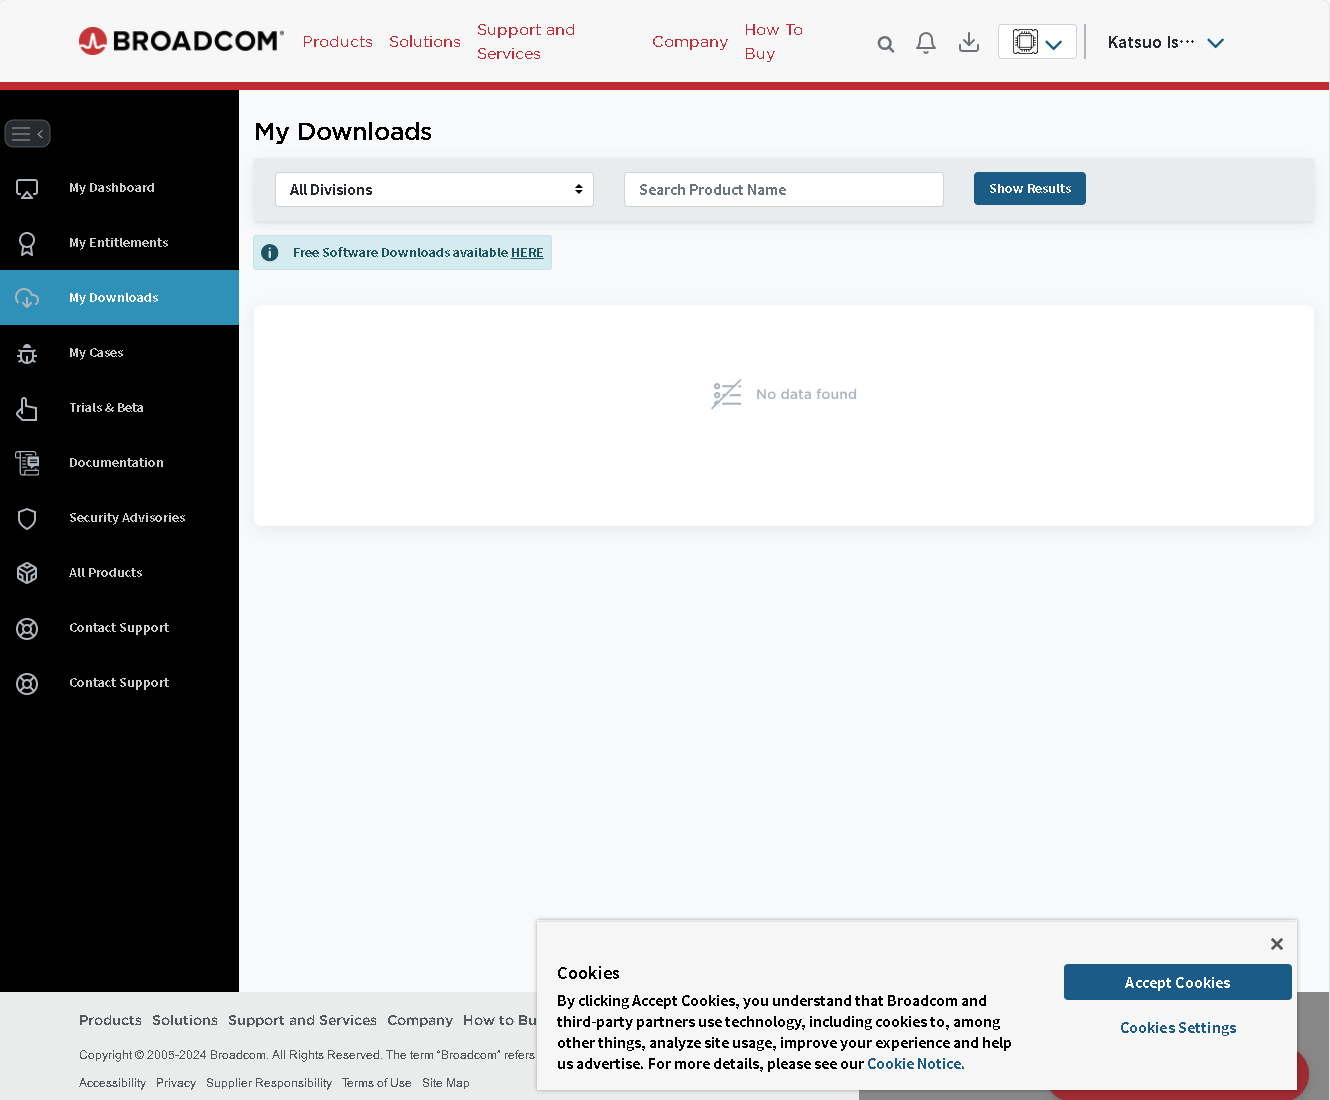Click the My Downloads cloud icon
Image resolution: width=1330 pixels, height=1100 pixels.
click(x=27, y=298)
